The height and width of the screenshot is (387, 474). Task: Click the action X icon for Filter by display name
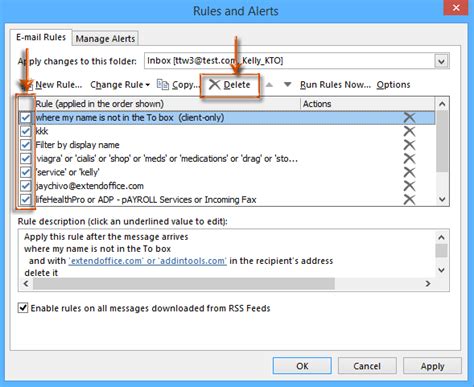point(409,145)
